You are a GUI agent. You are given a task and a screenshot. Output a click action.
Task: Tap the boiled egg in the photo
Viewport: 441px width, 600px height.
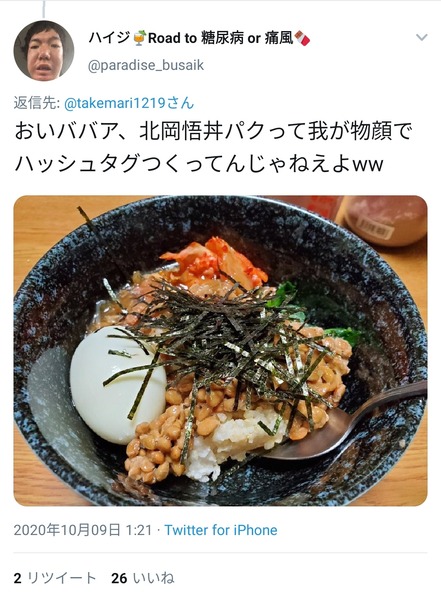click(x=118, y=385)
